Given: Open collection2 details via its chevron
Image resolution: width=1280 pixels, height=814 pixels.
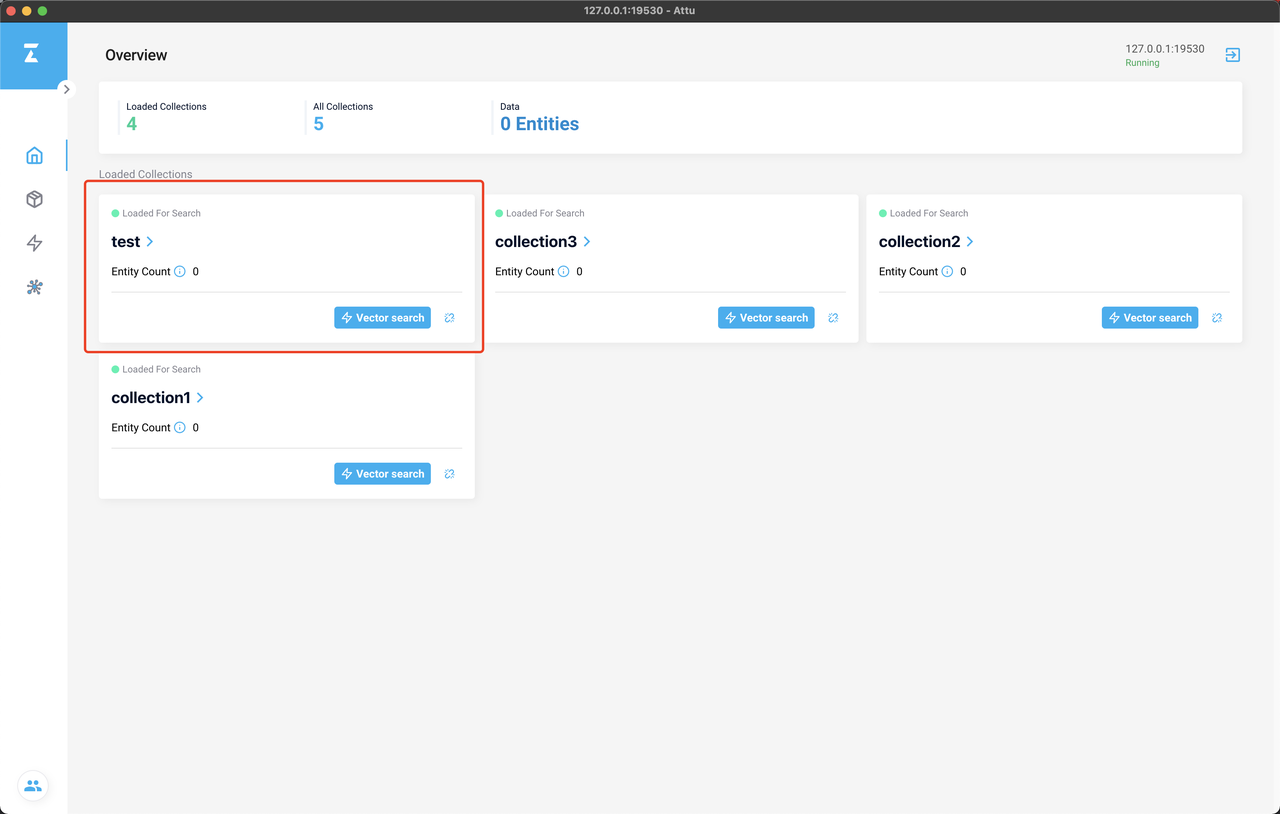Looking at the screenshot, I should [970, 241].
